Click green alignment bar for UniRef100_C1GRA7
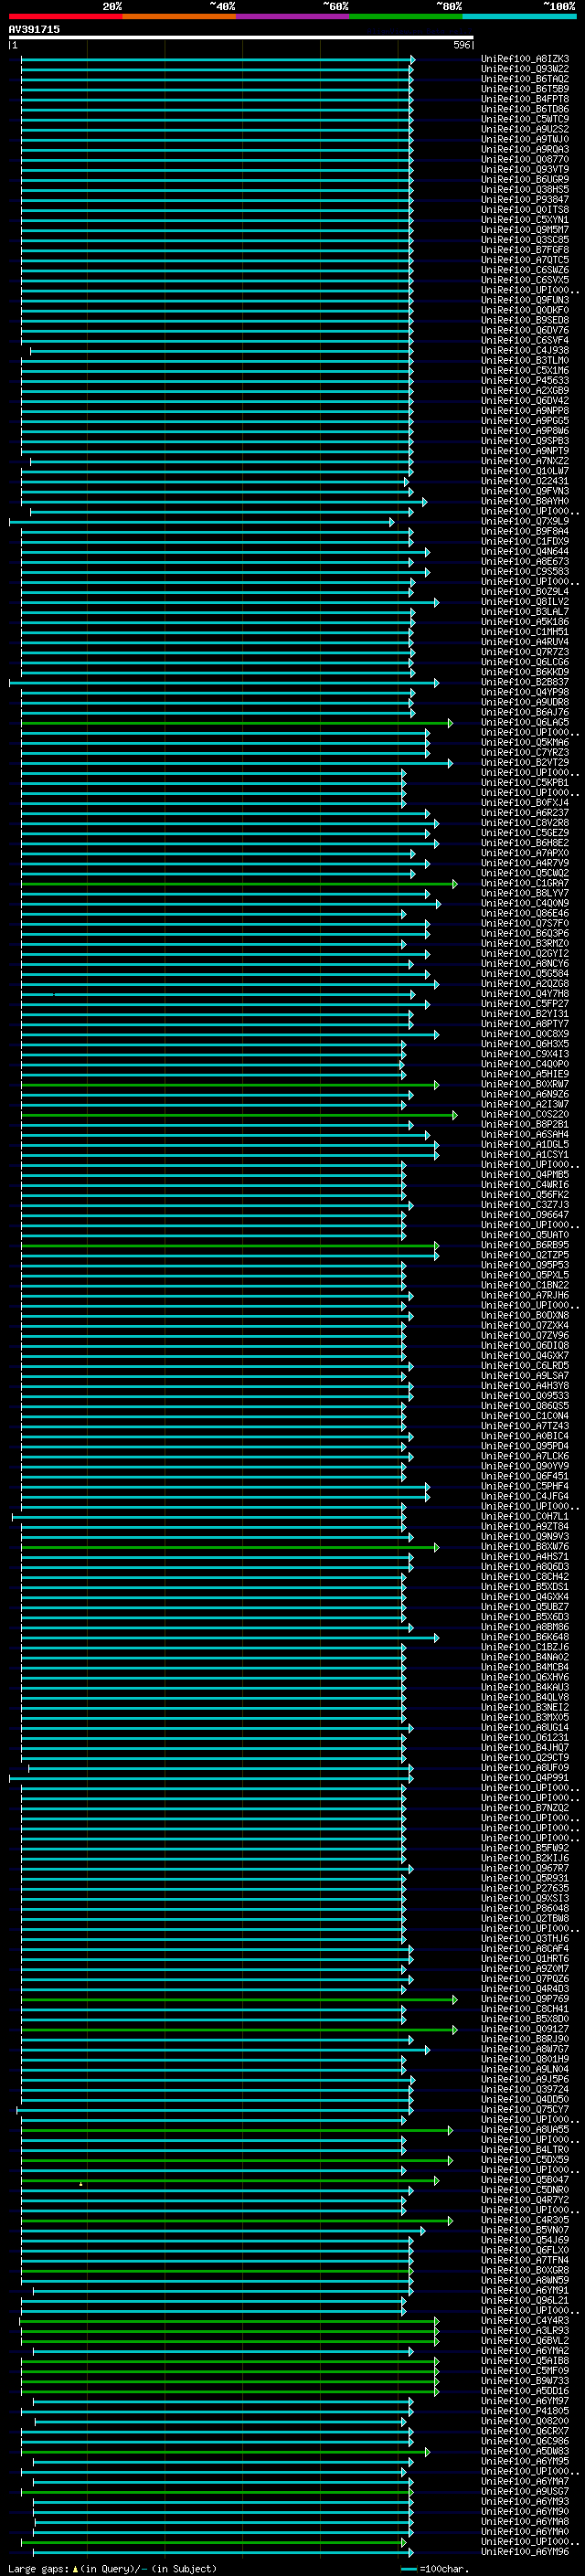This screenshot has width=585, height=2576. pyautogui.click(x=238, y=883)
